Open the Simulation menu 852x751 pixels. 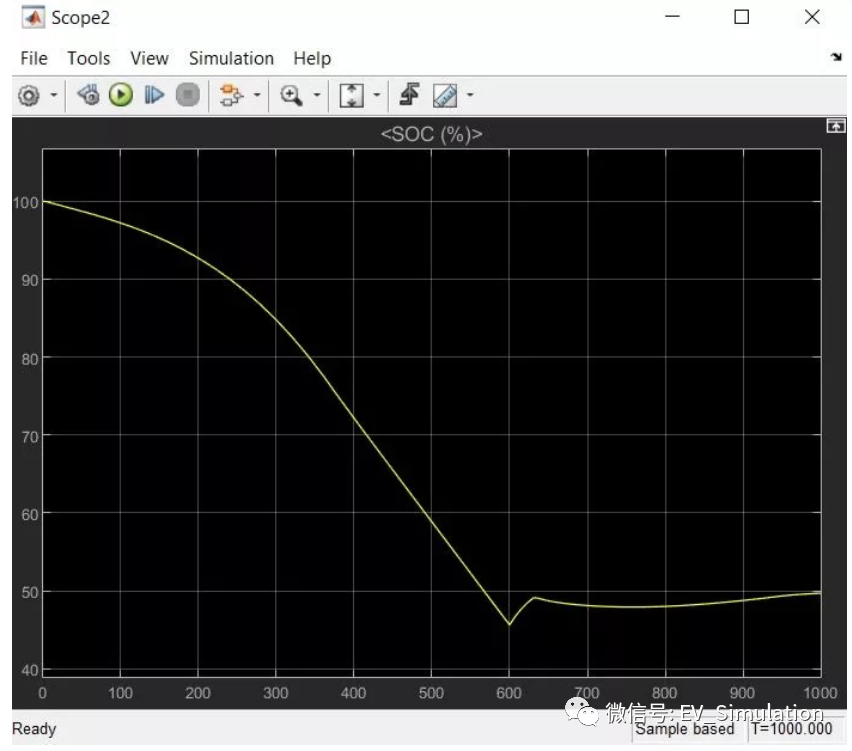pyautogui.click(x=231, y=58)
